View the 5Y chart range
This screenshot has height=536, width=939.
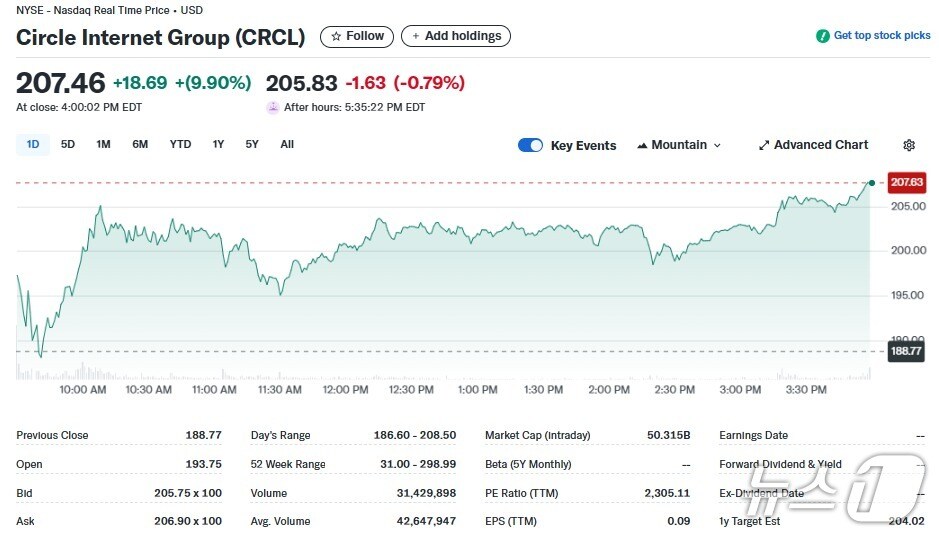pos(252,144)
